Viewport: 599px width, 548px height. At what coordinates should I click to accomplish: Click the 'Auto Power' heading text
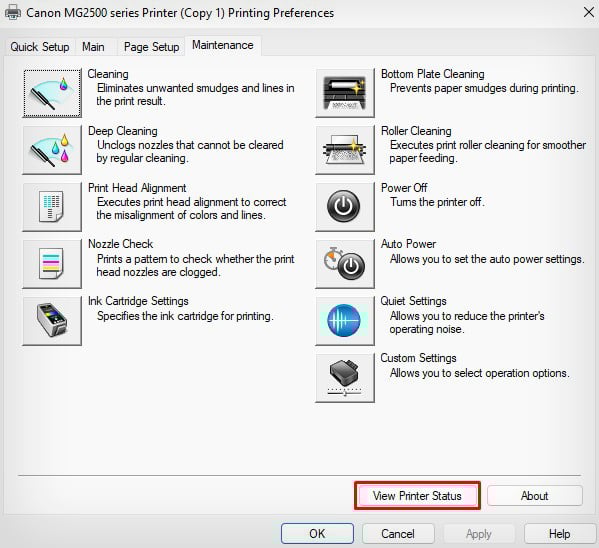[x=408, y=244]
